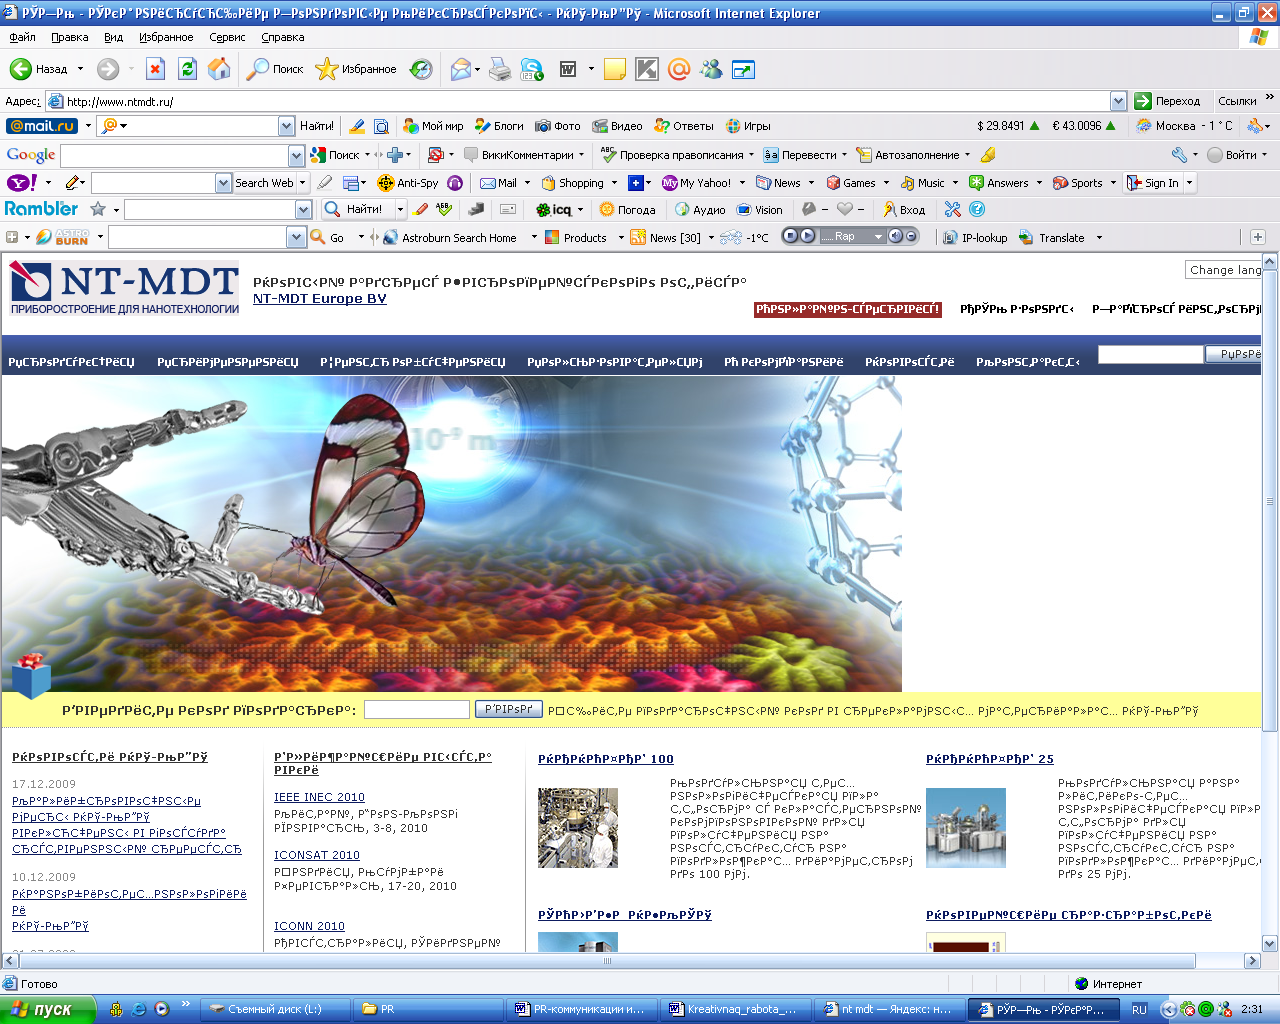Click the Mail.ru Найти! search button
This screenshot has width=1280, height=1024.
[317, 126]
